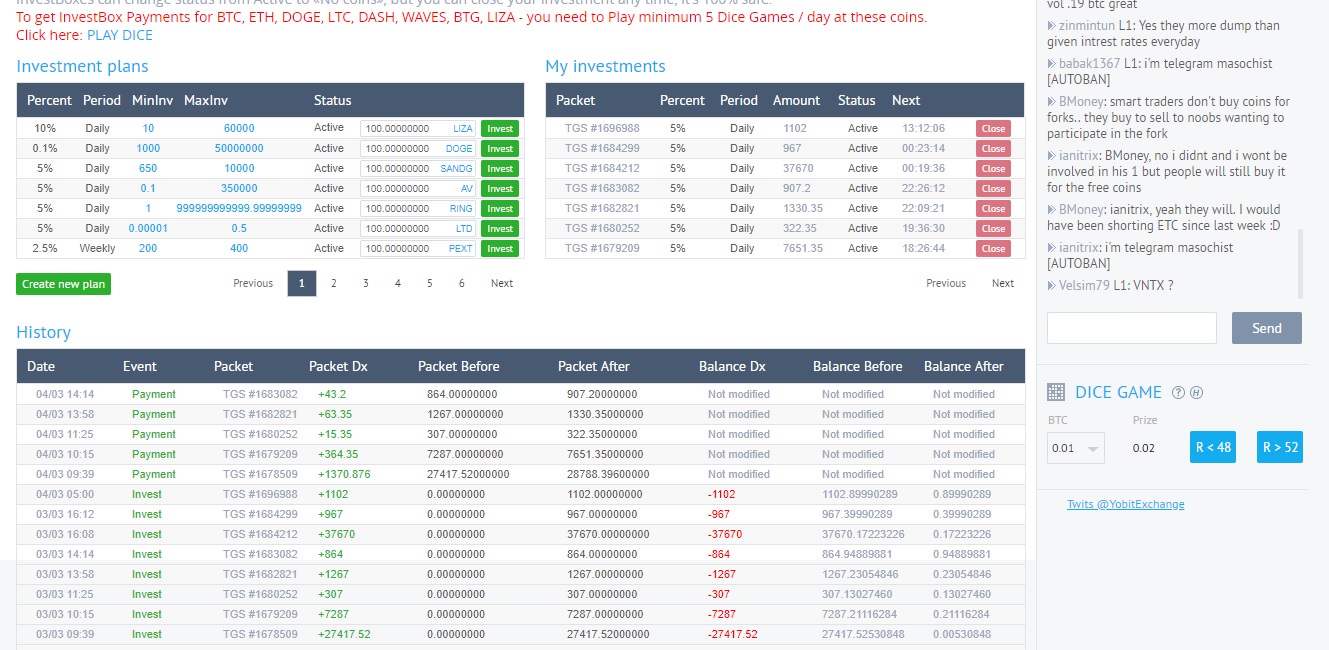Screen dimensions: 1329x650
Task: Edit the AV investment amount field
Action: pyautogui.click(x=418, y=188)
